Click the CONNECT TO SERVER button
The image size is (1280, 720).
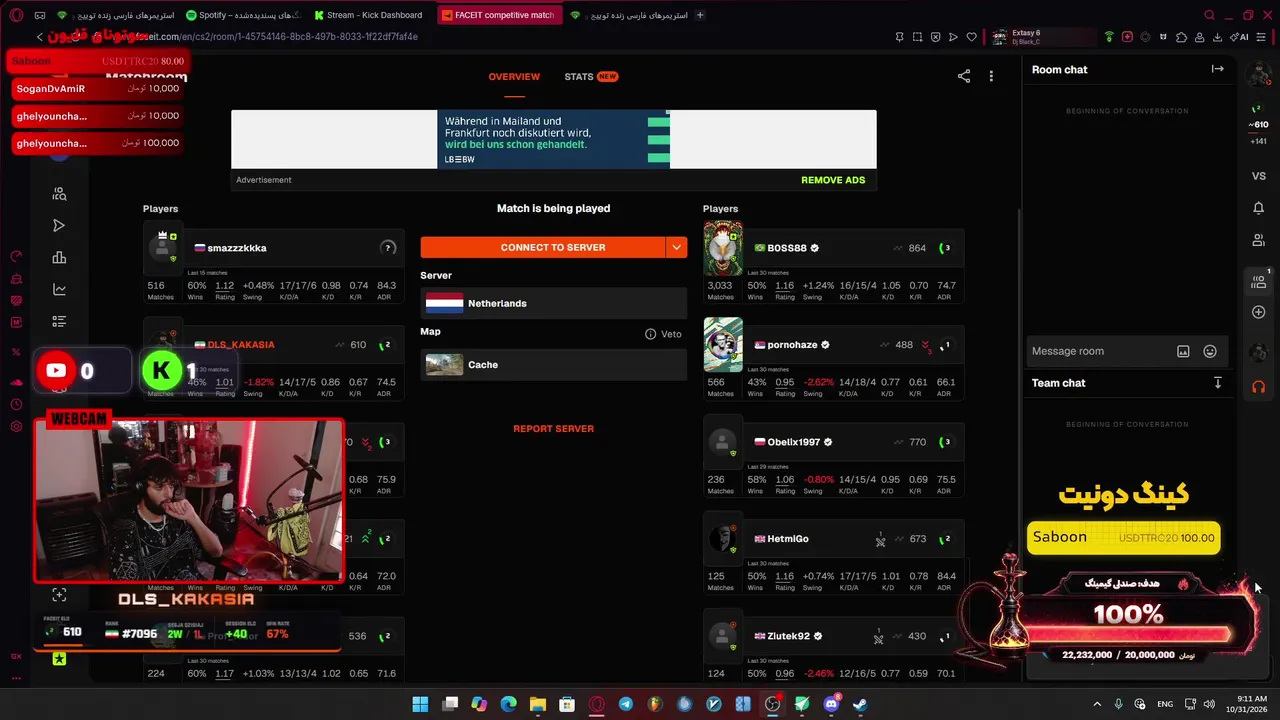click(543, 247)
